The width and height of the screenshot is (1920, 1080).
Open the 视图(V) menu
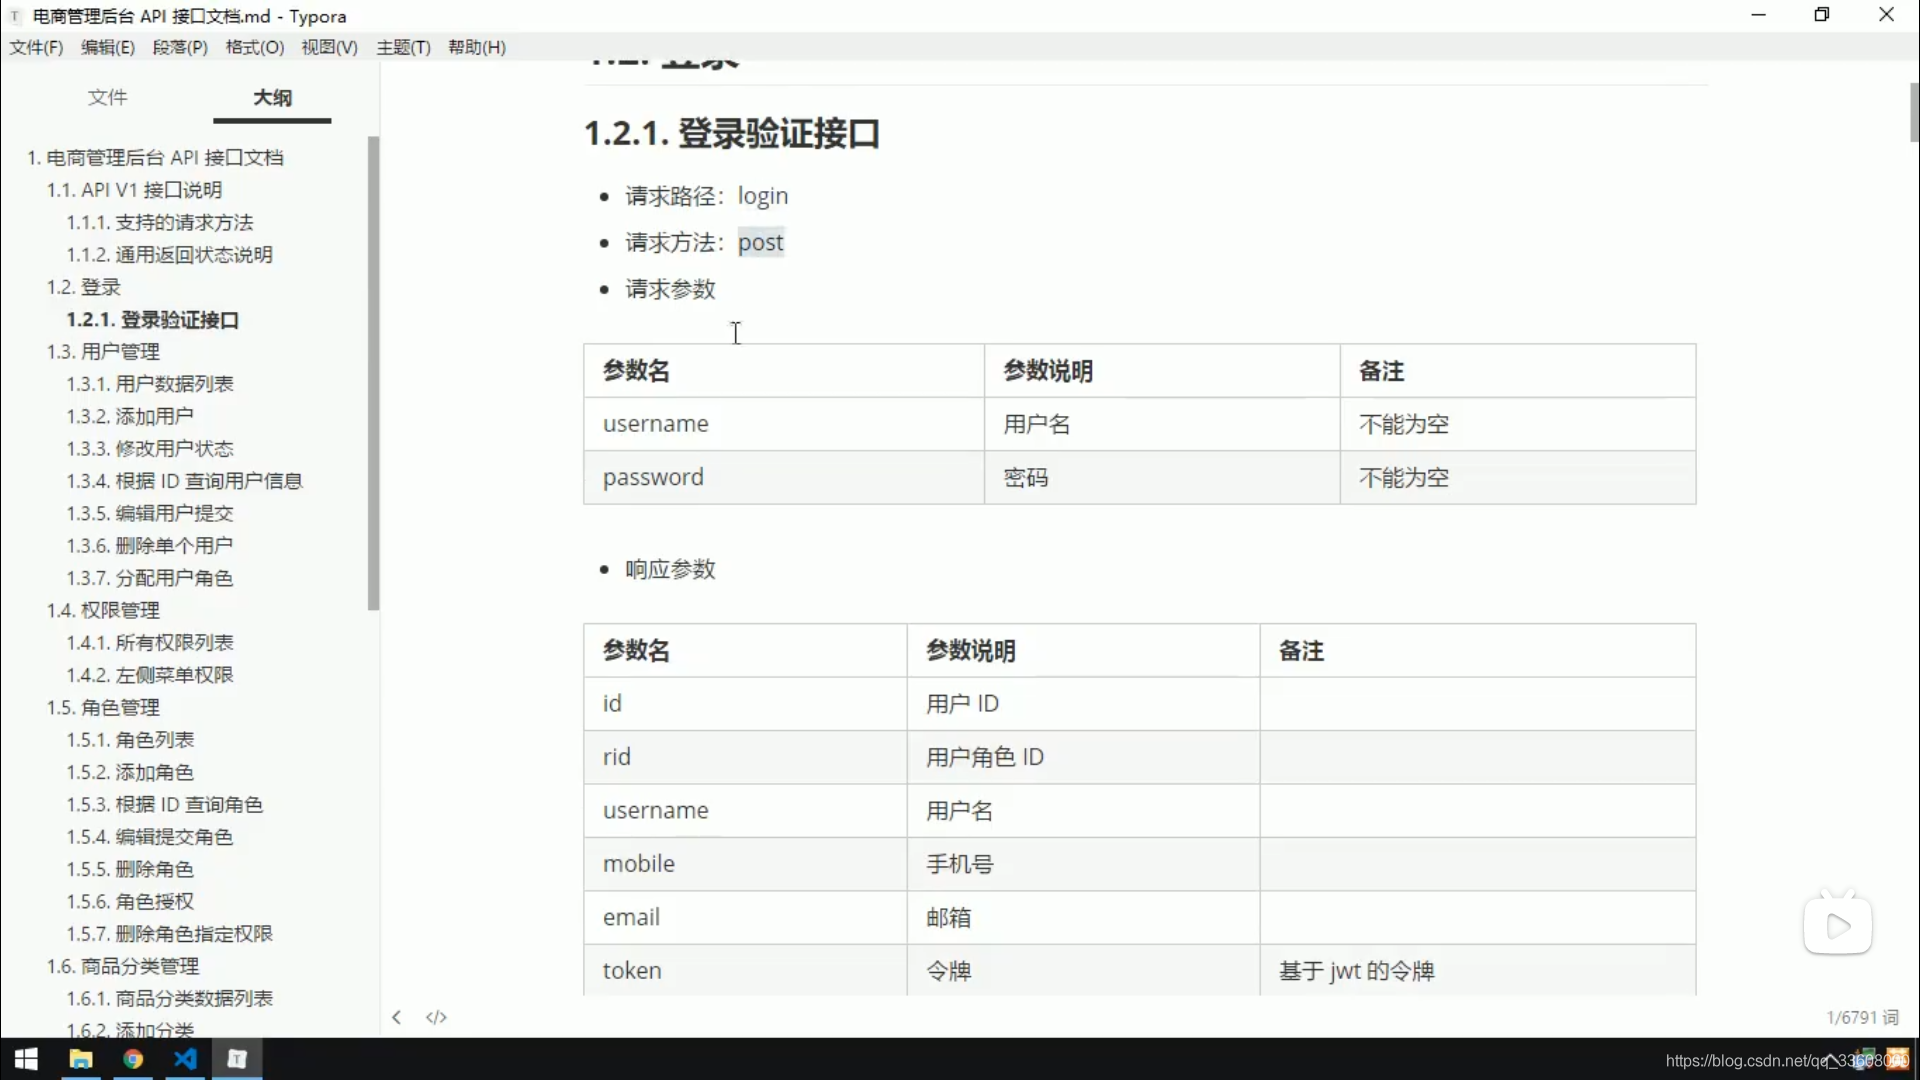coord(330,47)
